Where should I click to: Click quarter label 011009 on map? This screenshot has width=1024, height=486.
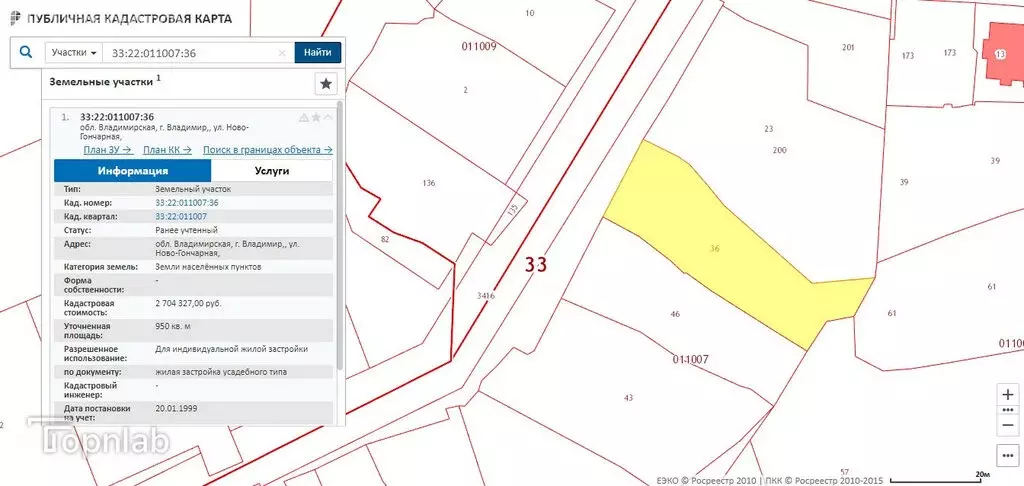coord(479,46)
